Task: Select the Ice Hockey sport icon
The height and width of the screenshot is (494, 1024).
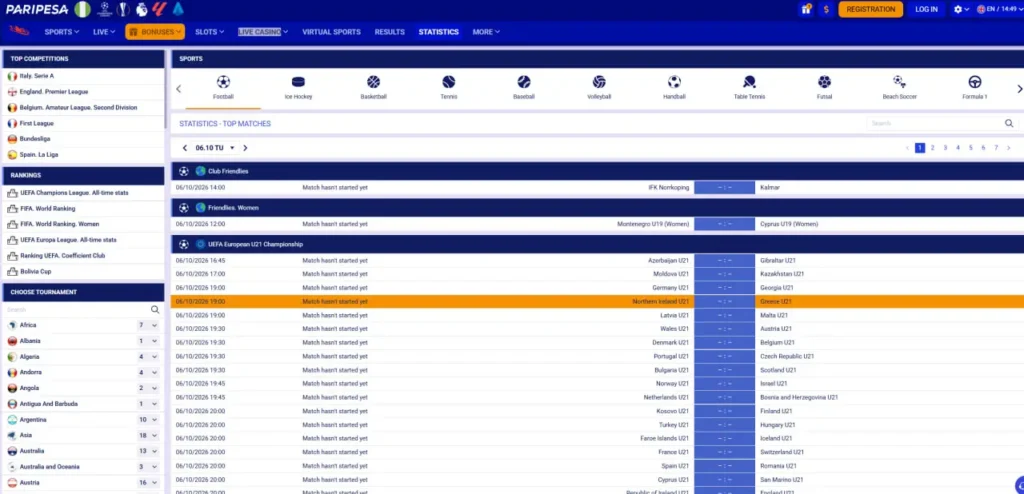Action: click(298, 82)
